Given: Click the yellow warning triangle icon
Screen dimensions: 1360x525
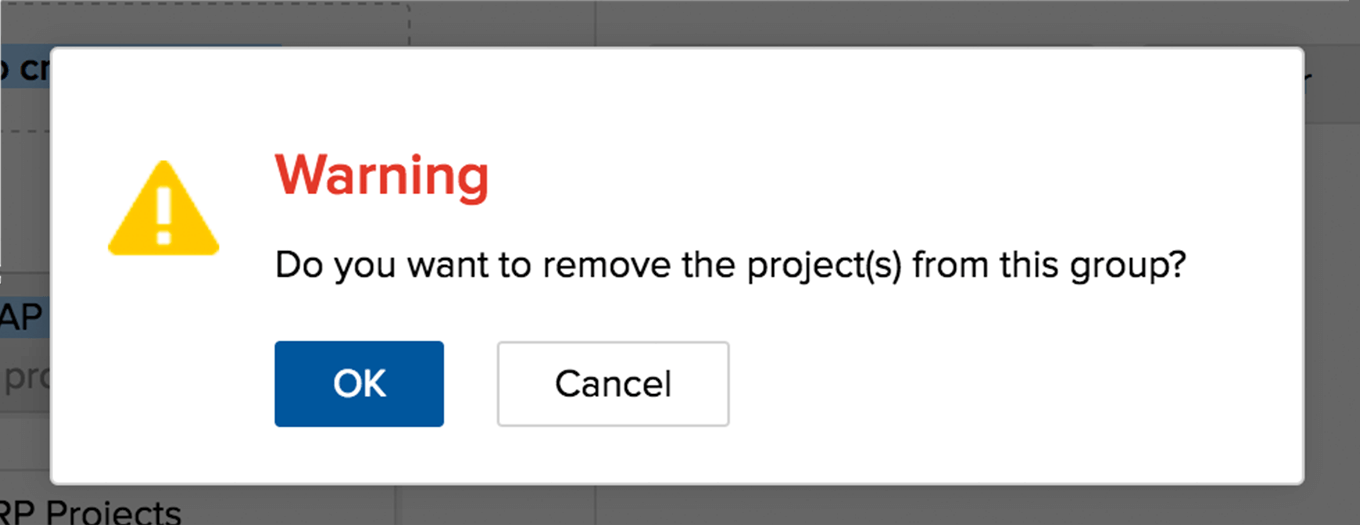Looking at the screenshot, I should (163, 208).
